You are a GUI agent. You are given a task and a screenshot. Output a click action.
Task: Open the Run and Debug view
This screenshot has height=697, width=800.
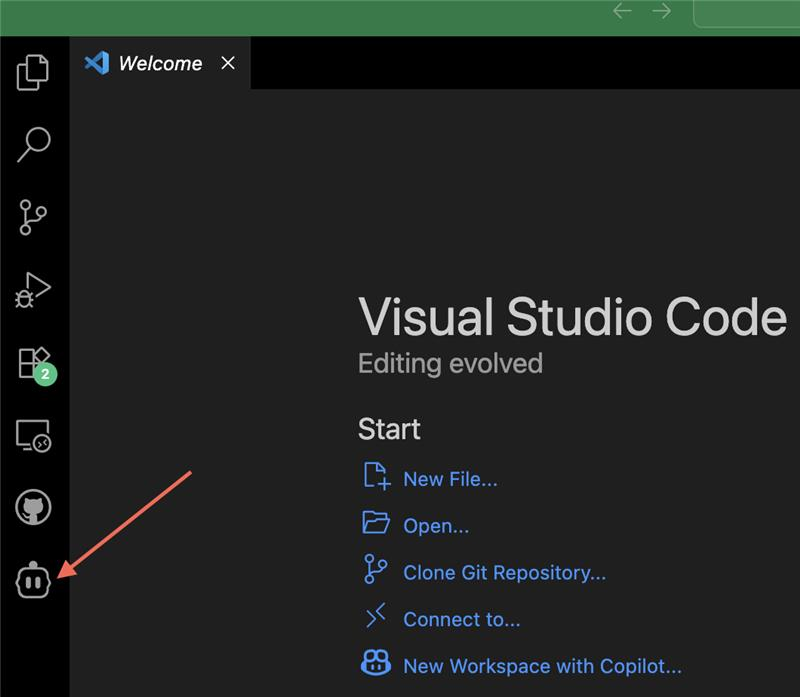tap(33, 290)
